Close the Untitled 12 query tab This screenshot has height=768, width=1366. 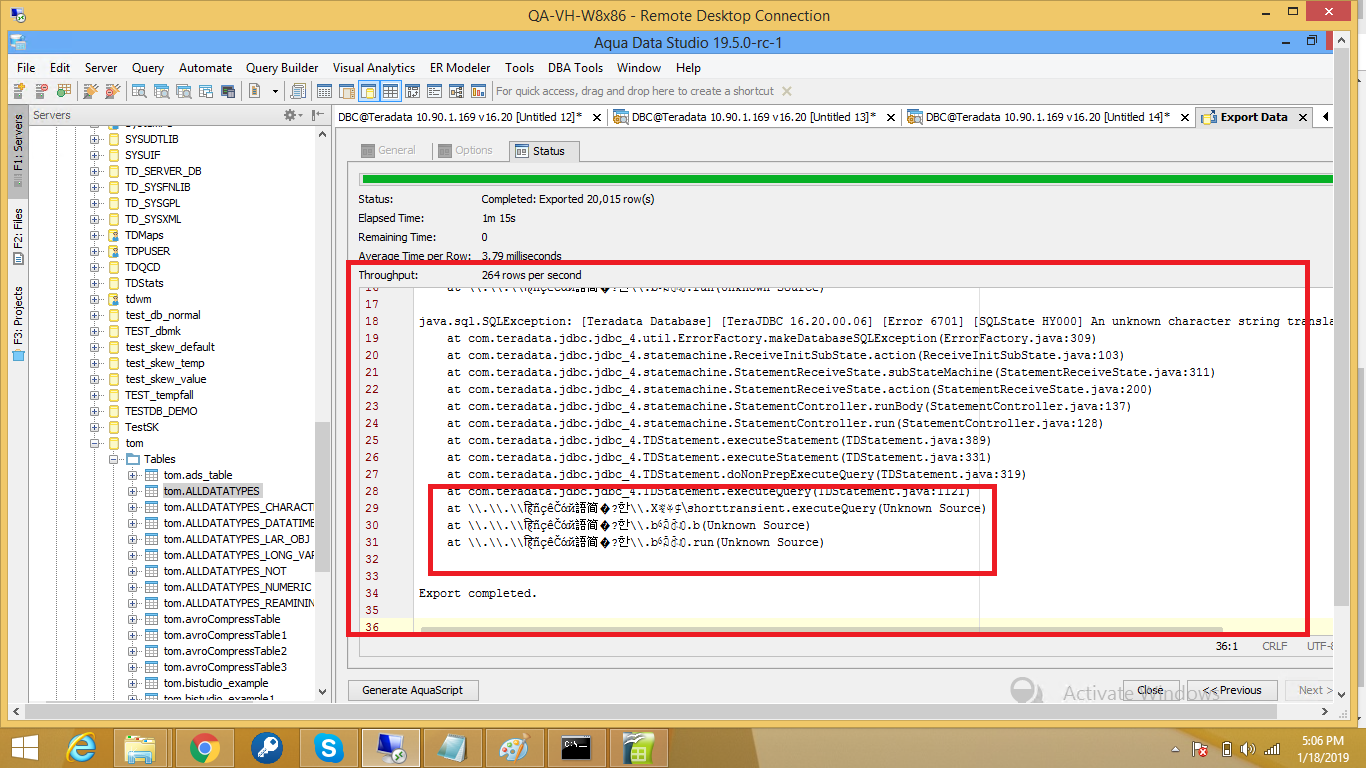click(597, 117)
